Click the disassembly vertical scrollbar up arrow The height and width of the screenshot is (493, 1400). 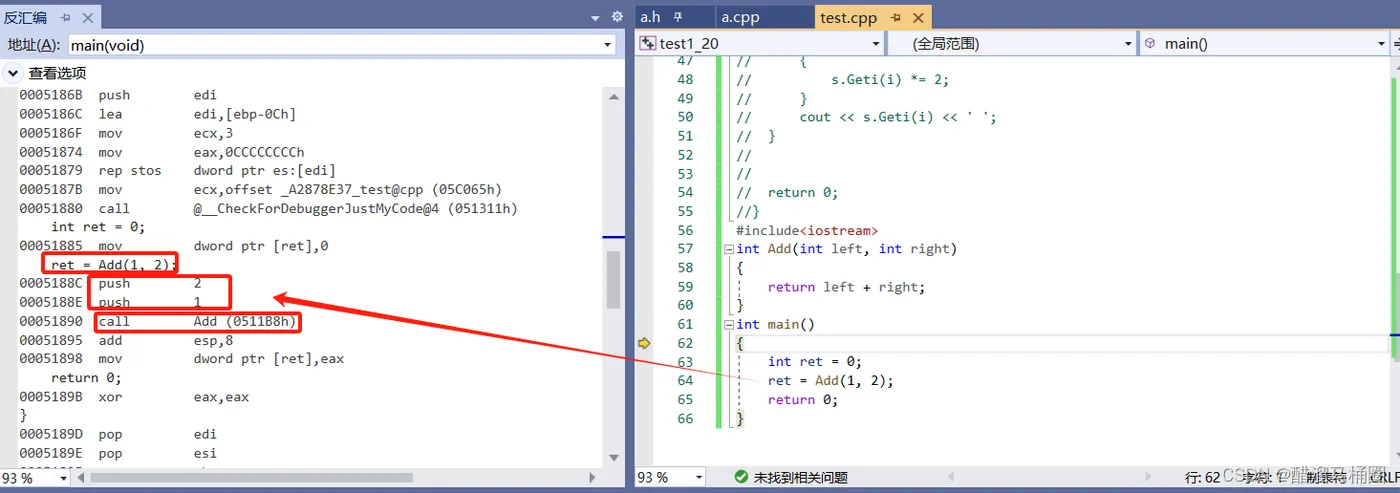pos(614,96)
